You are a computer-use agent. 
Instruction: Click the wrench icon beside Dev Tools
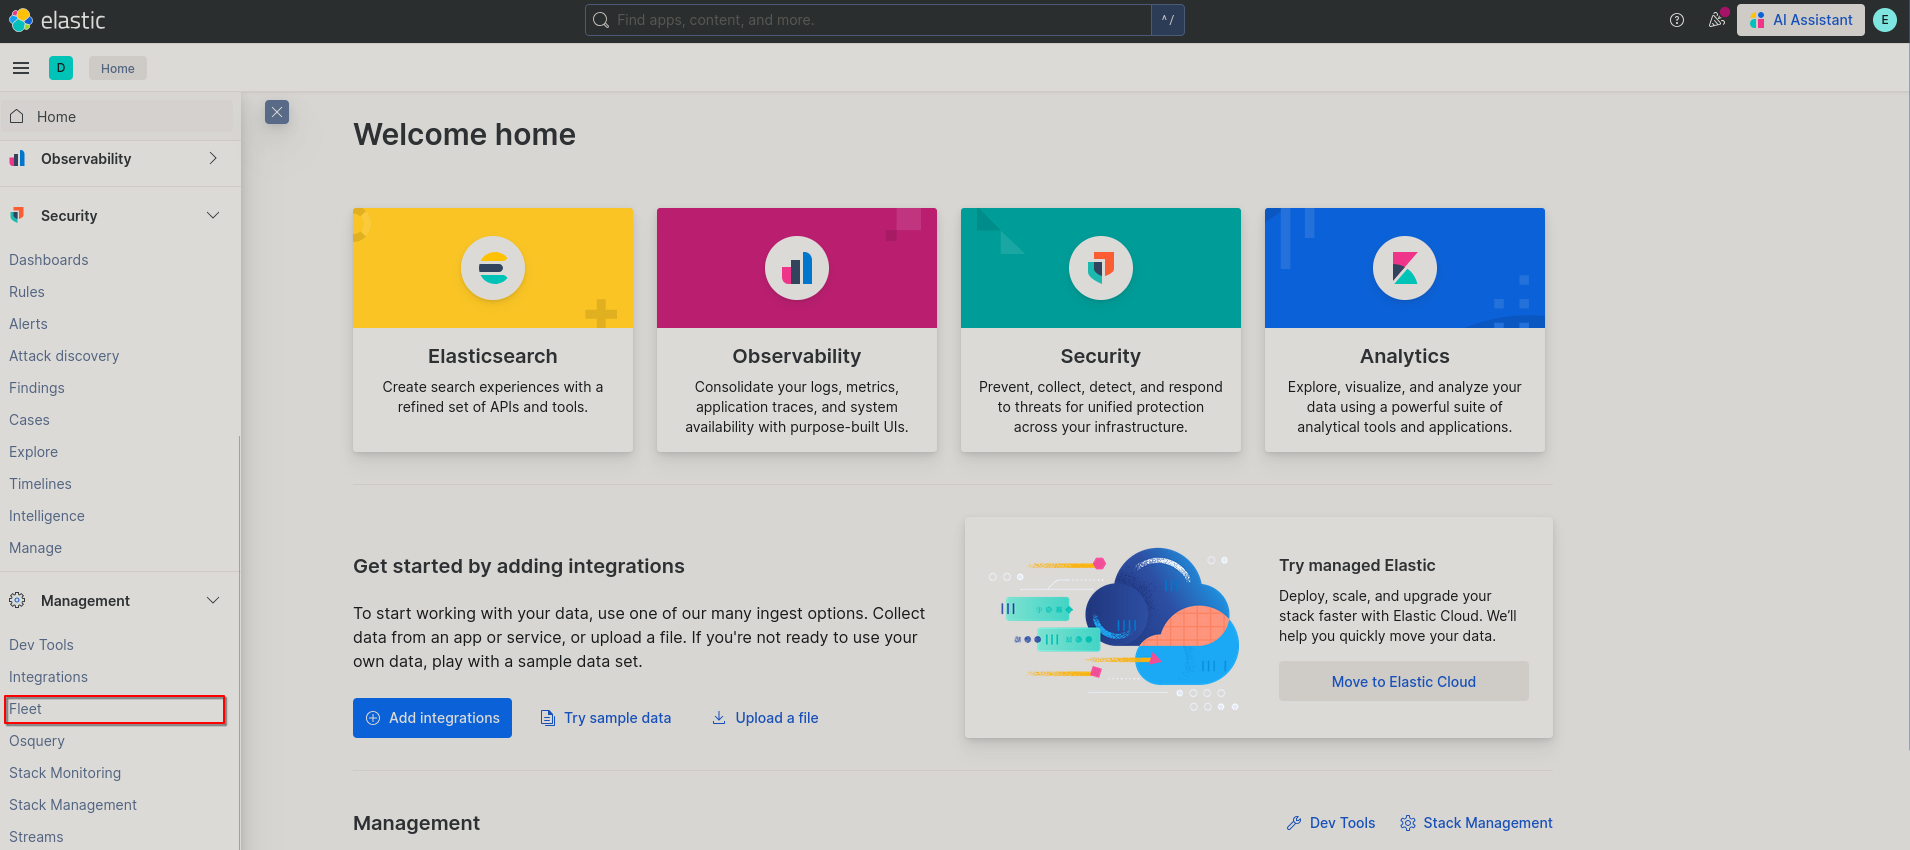point(1294,823)
